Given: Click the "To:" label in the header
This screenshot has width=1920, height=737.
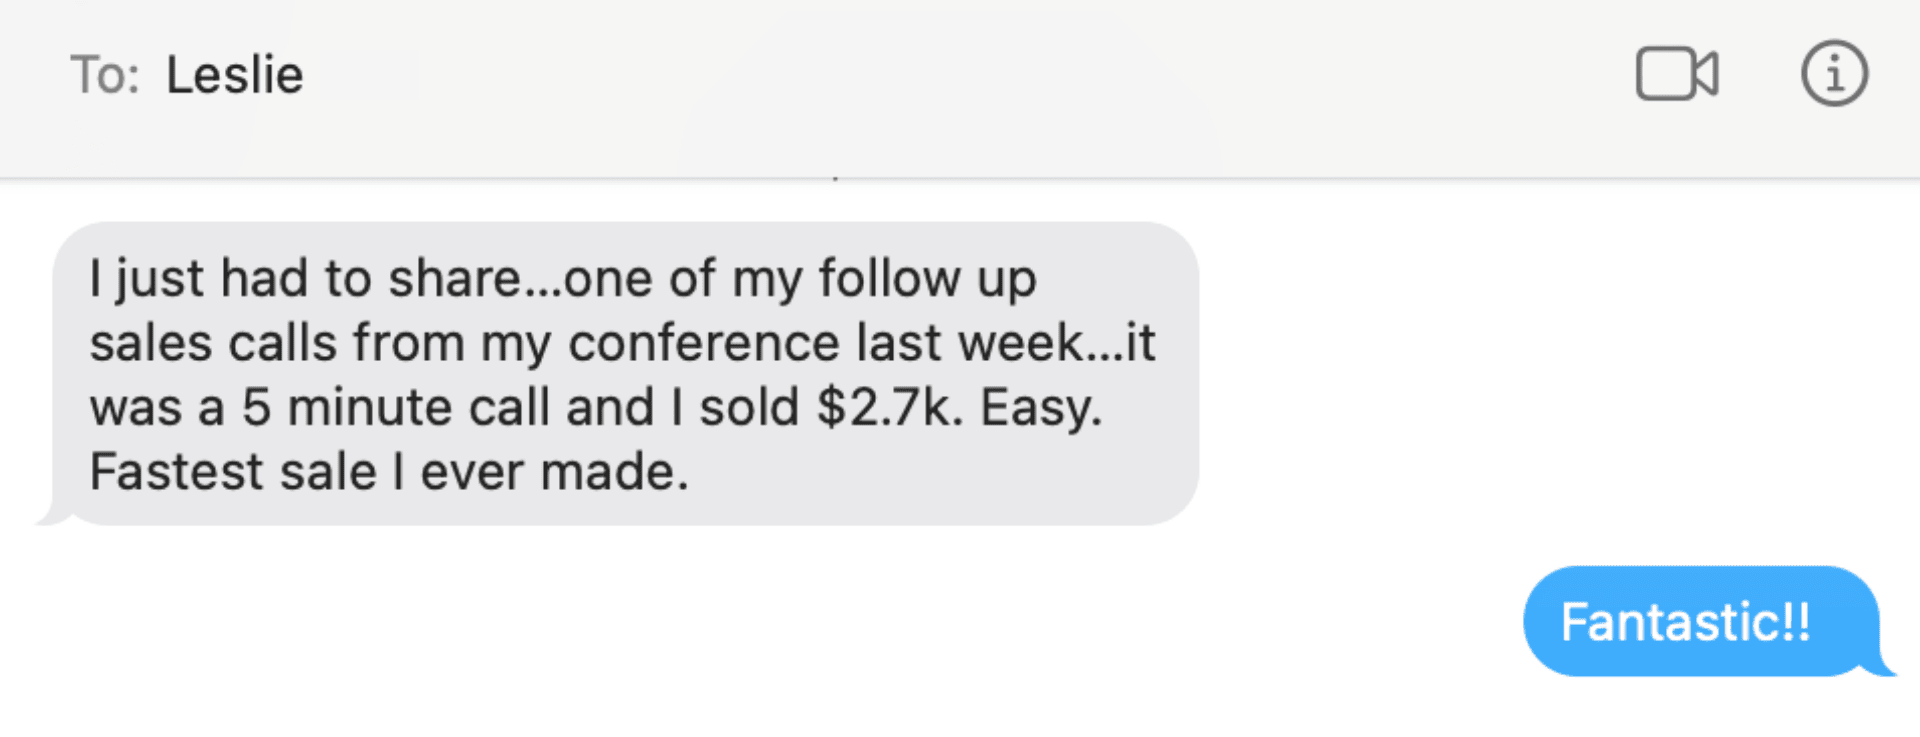Looking at the screenshot, I should [105, 75].
